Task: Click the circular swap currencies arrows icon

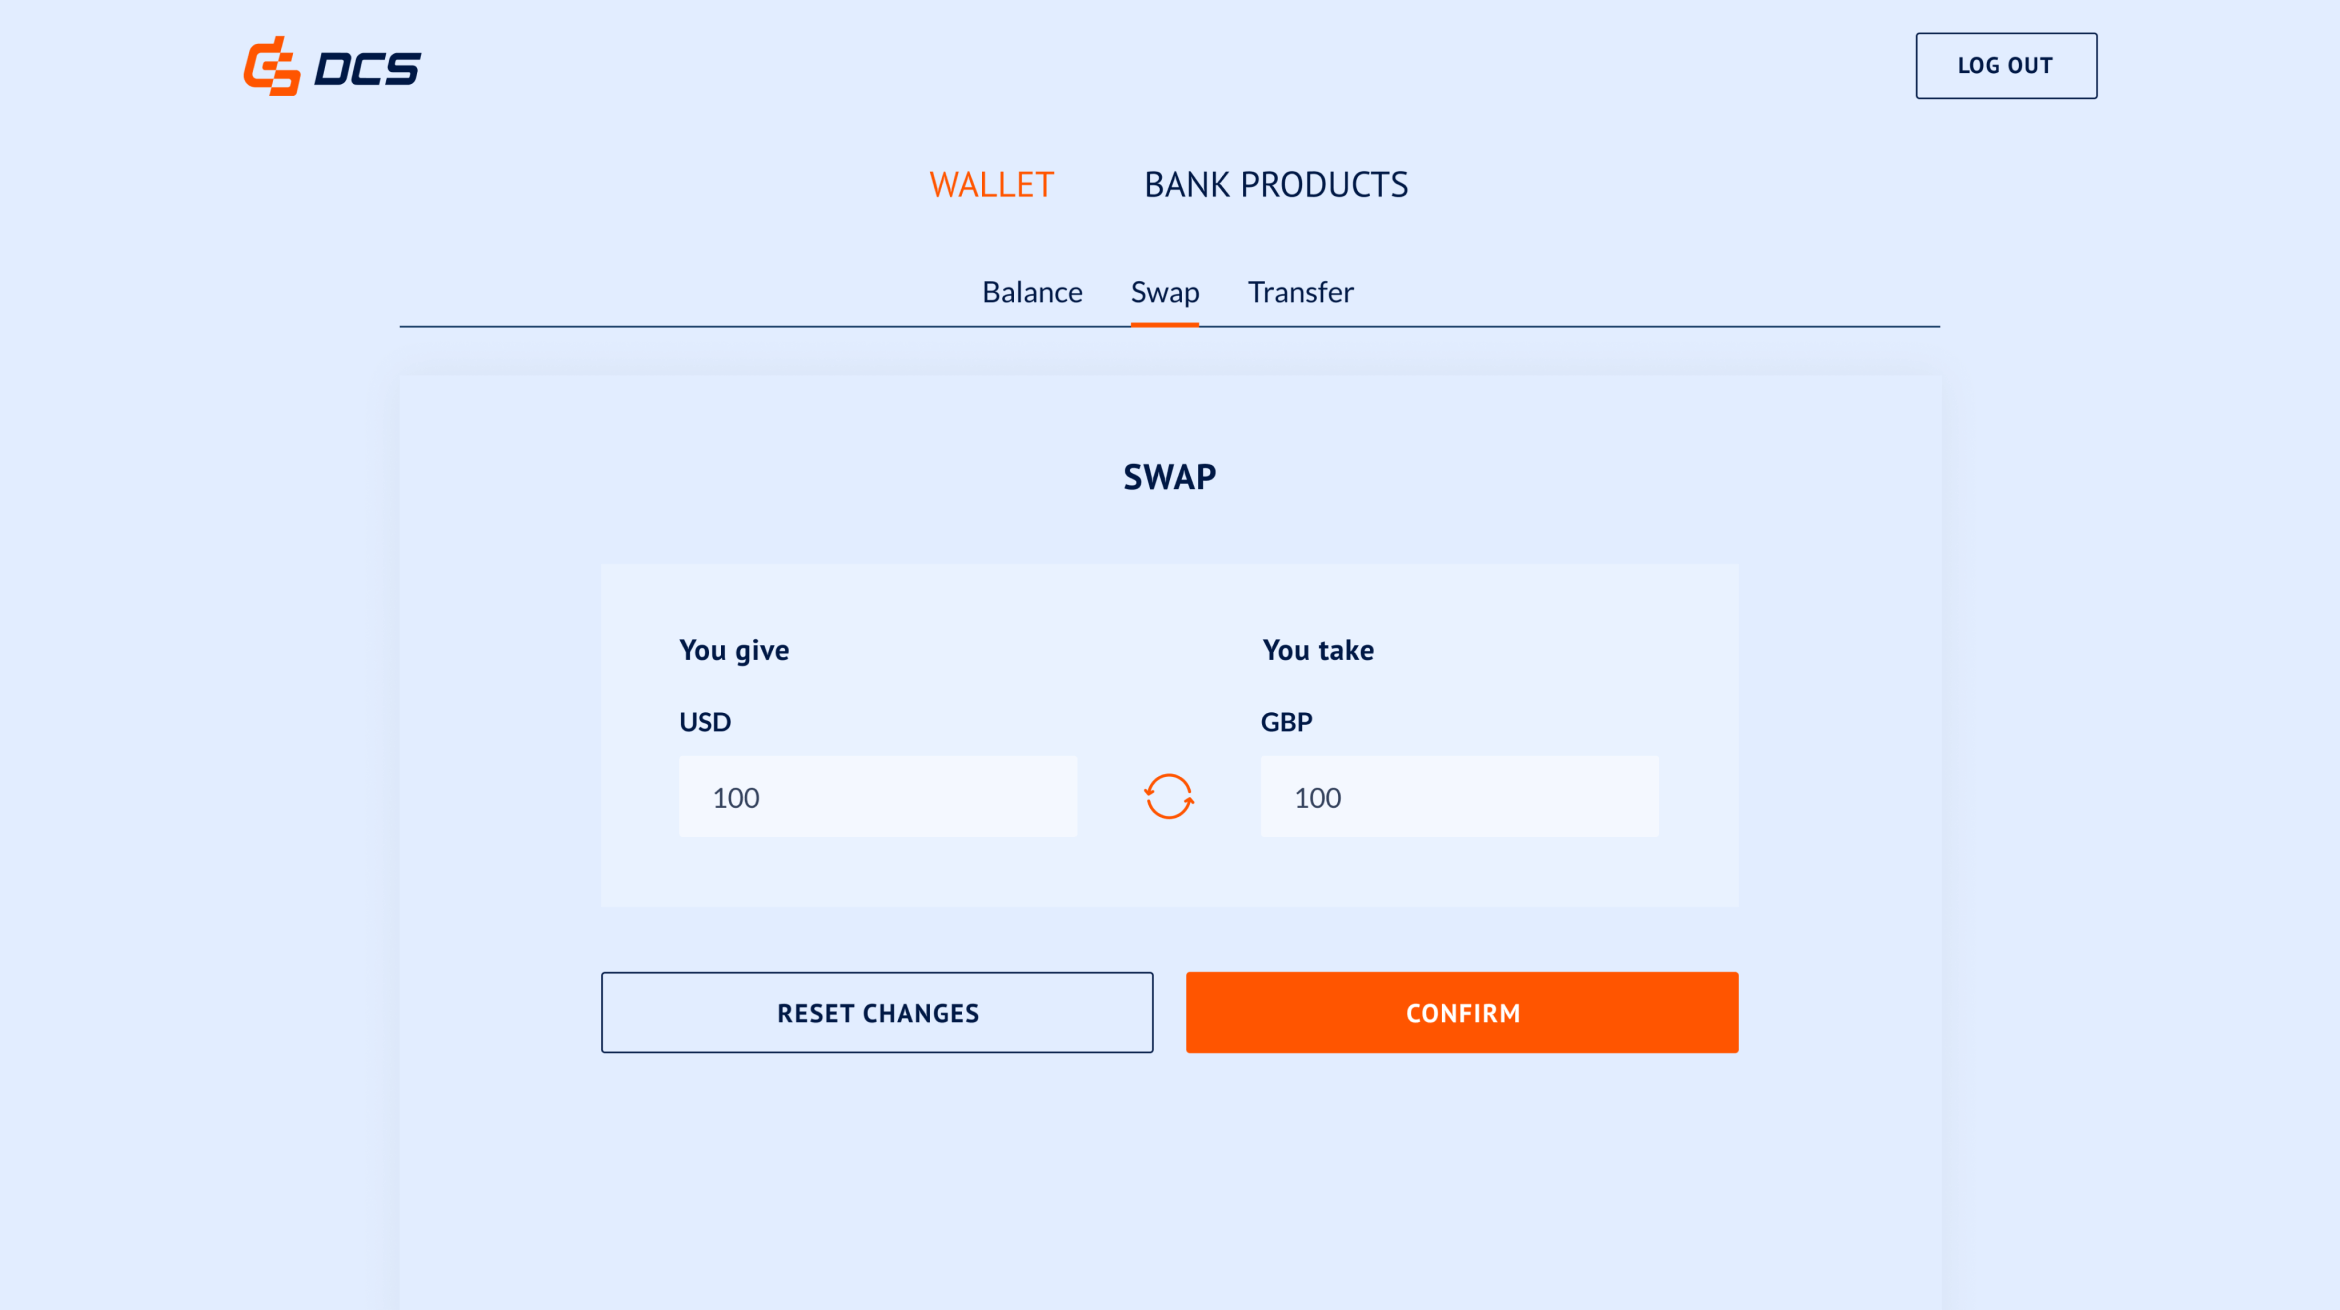Action: coord(1168,797)
